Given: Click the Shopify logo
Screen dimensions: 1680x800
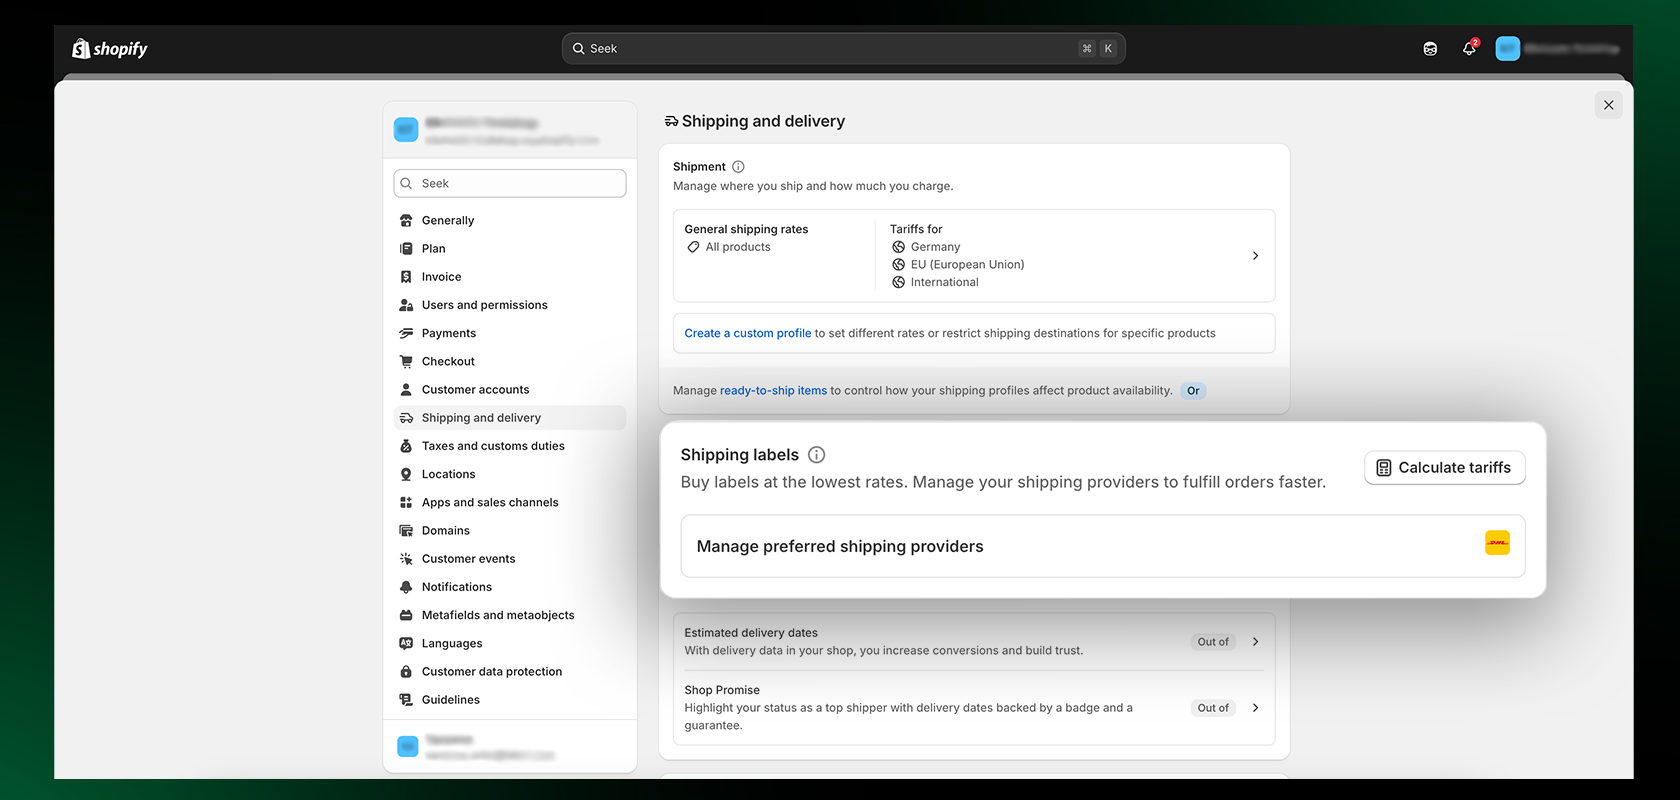Looking at the screenshot, I should click(110, 48).
